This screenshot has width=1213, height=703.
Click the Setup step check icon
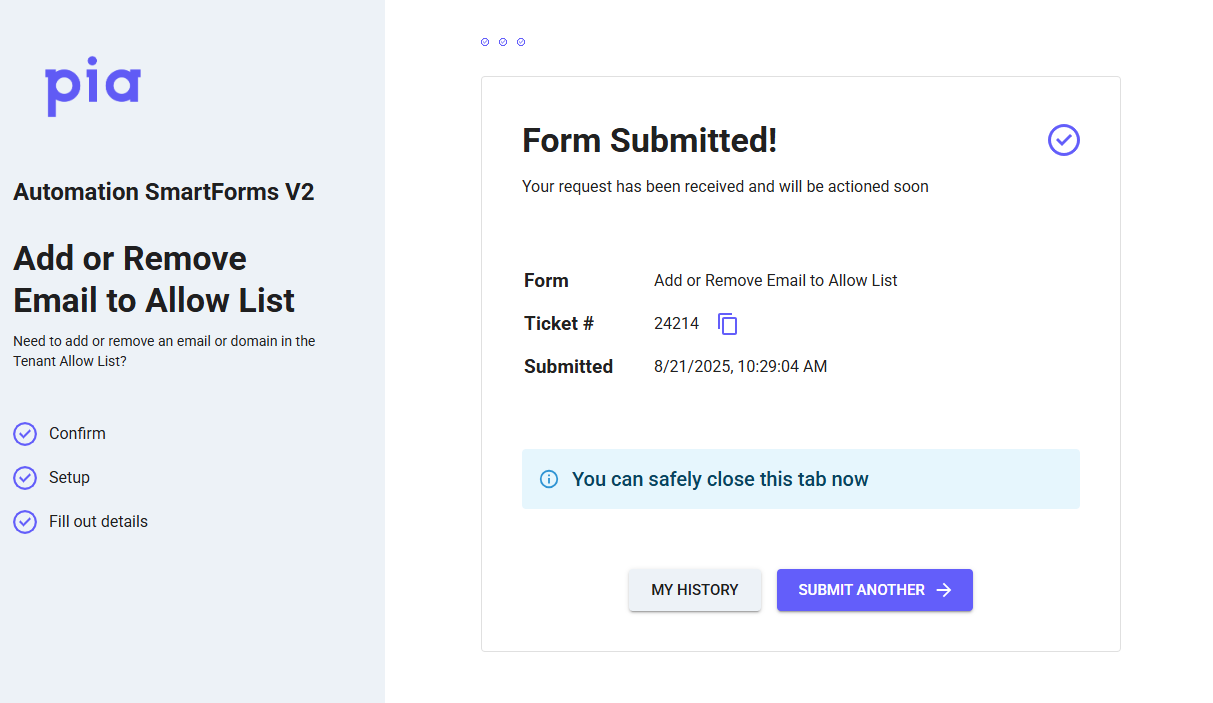(x=25, y=478)
